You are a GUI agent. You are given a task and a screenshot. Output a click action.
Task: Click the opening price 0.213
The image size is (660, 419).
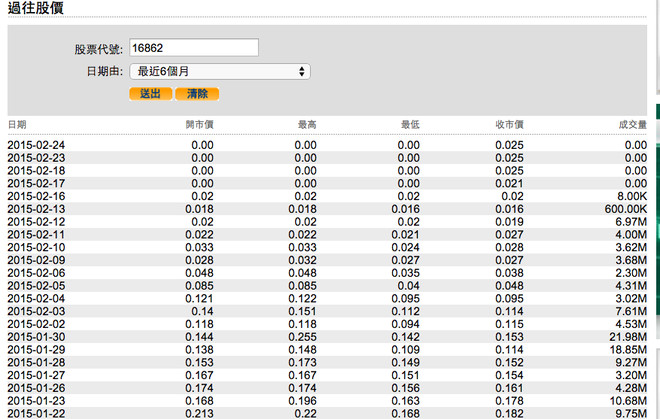tap(199, 414)
